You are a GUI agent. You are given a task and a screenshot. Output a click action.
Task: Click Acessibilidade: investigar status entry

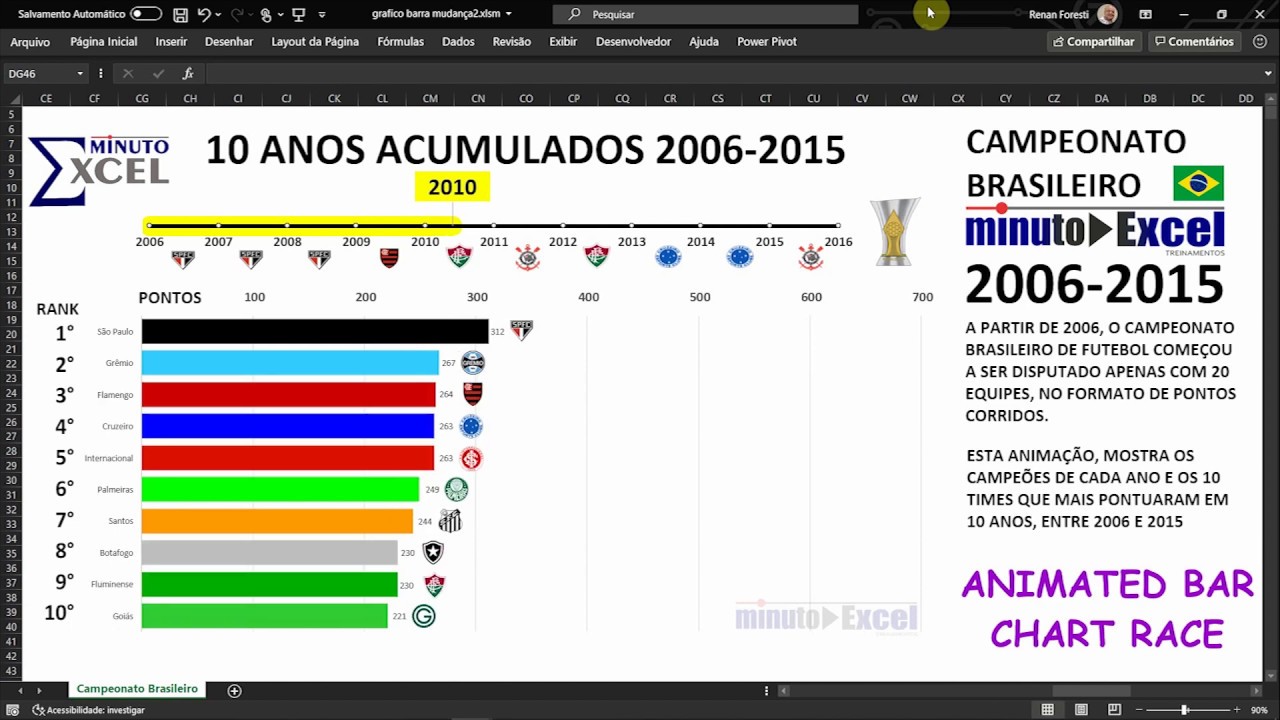point(89,710)
